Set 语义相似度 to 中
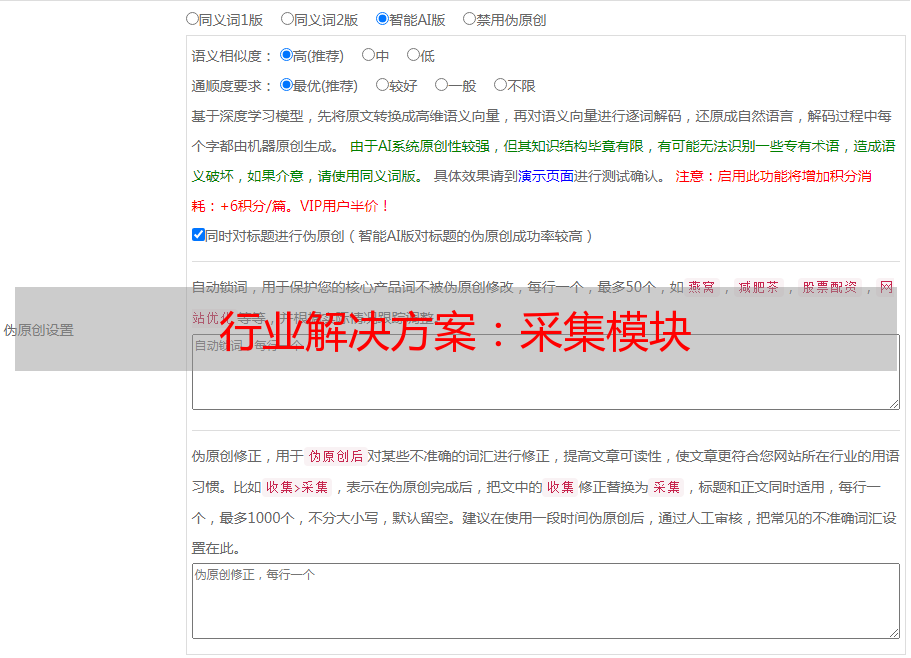This screenshot has width=911, height=658. pos(368,55)
